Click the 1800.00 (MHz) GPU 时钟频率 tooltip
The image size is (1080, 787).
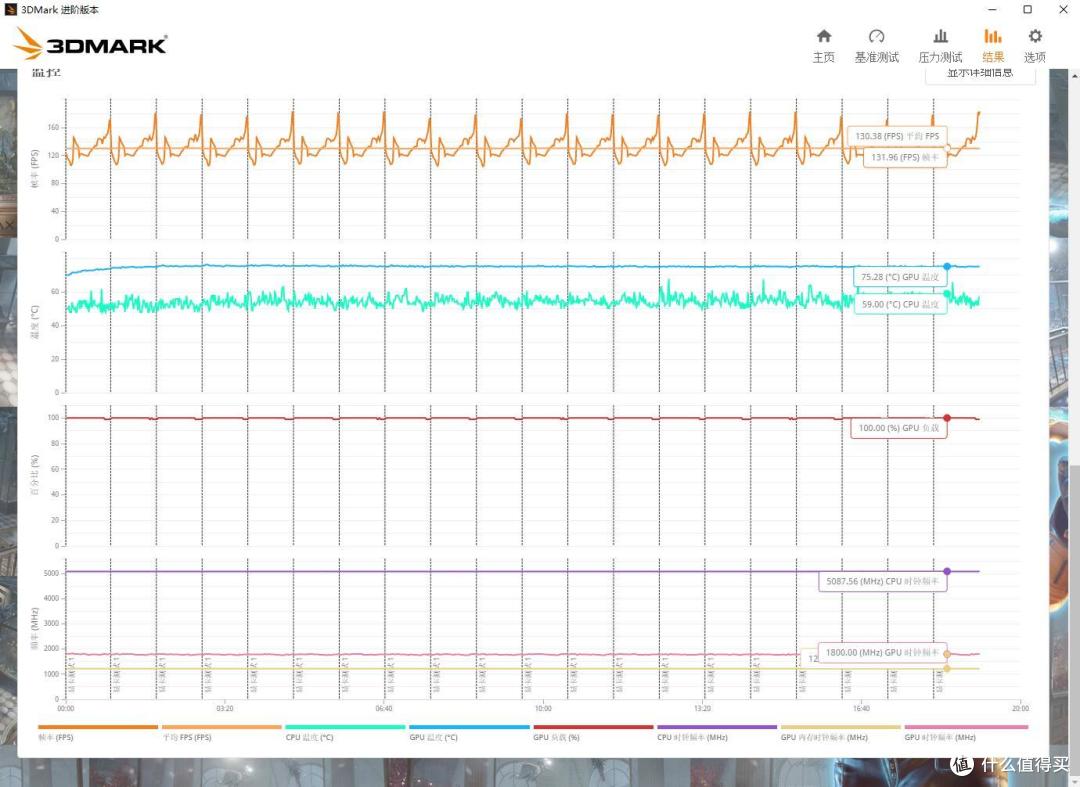point(882,653)
